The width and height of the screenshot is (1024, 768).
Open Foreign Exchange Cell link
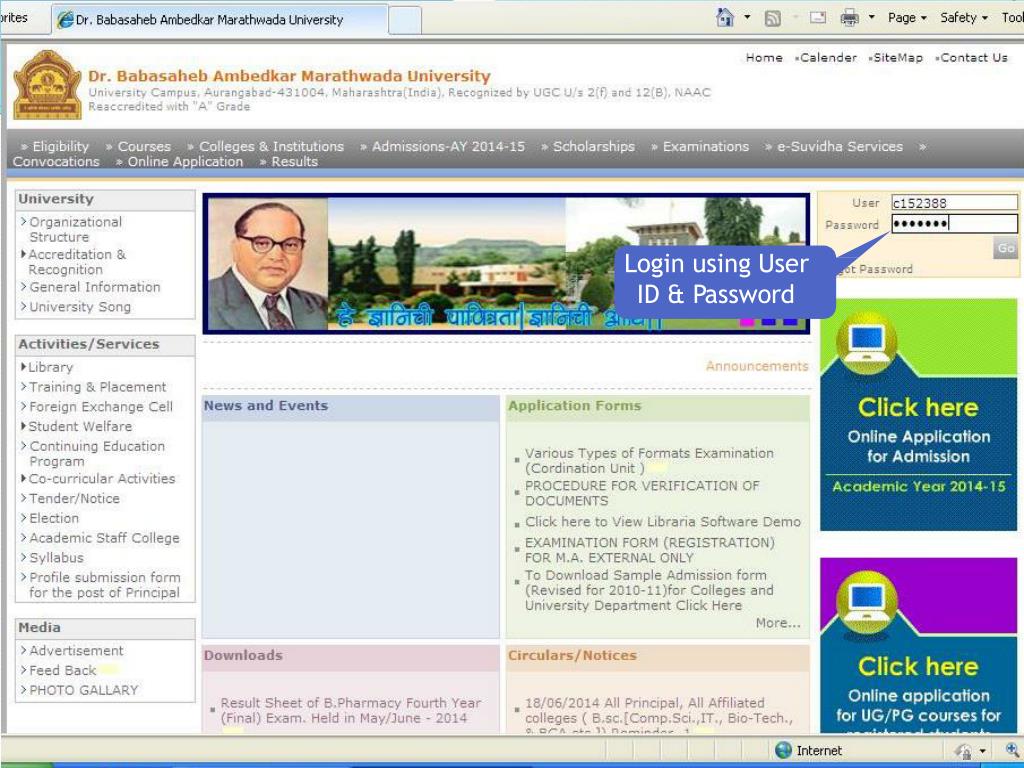click(x=101, y=406)
